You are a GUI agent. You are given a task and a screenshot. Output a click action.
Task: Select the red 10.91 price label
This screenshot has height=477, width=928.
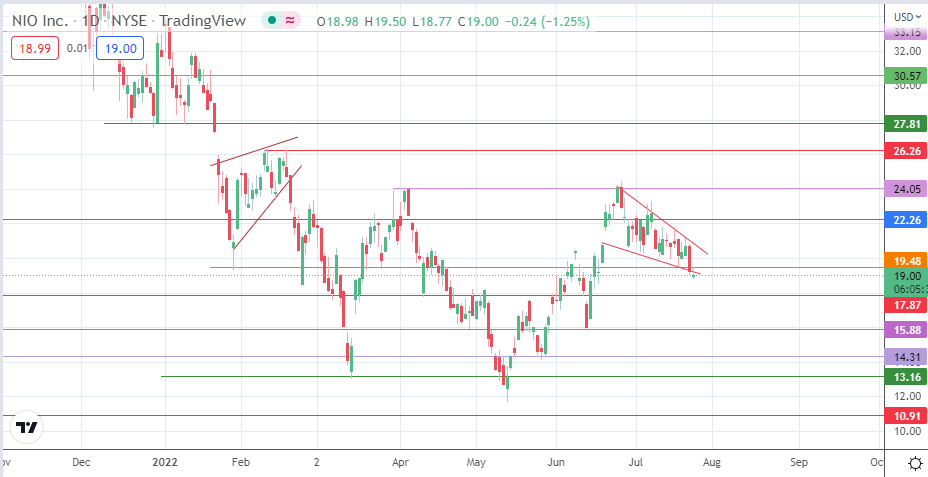(x=905, y=416)
